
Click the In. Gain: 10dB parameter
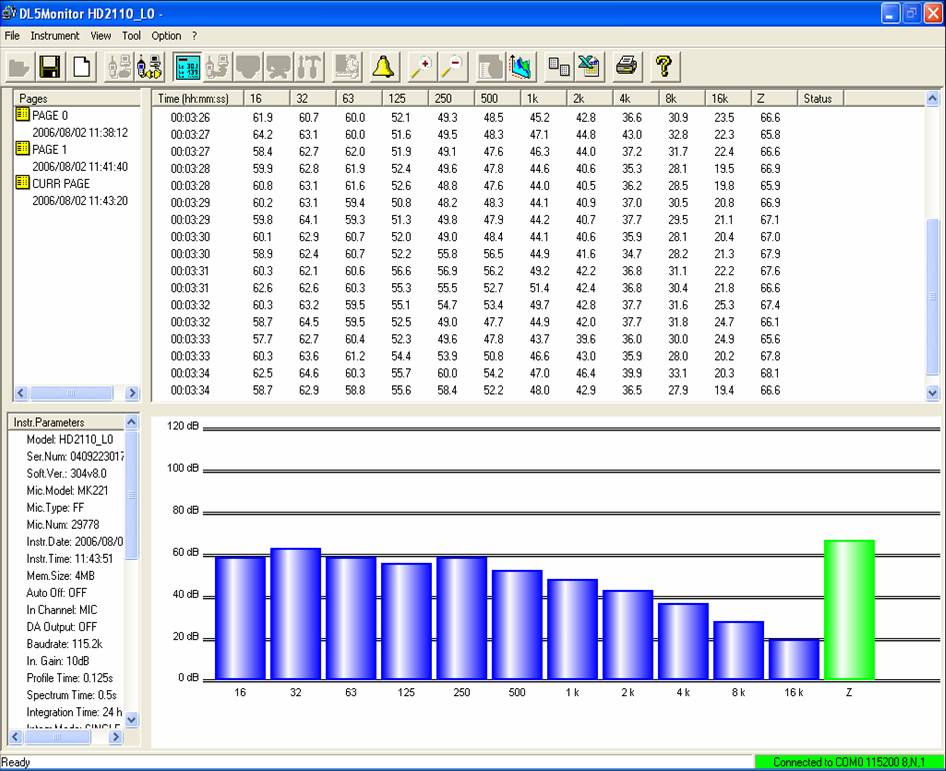[x=57, y=661]
